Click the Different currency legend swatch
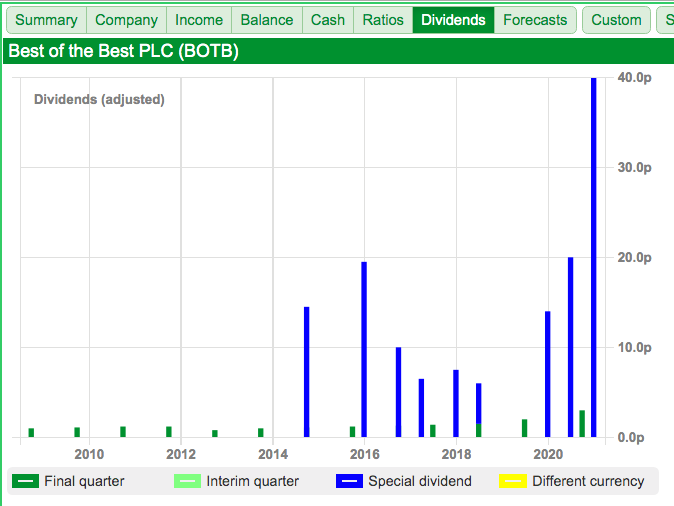 click(513, 481)
